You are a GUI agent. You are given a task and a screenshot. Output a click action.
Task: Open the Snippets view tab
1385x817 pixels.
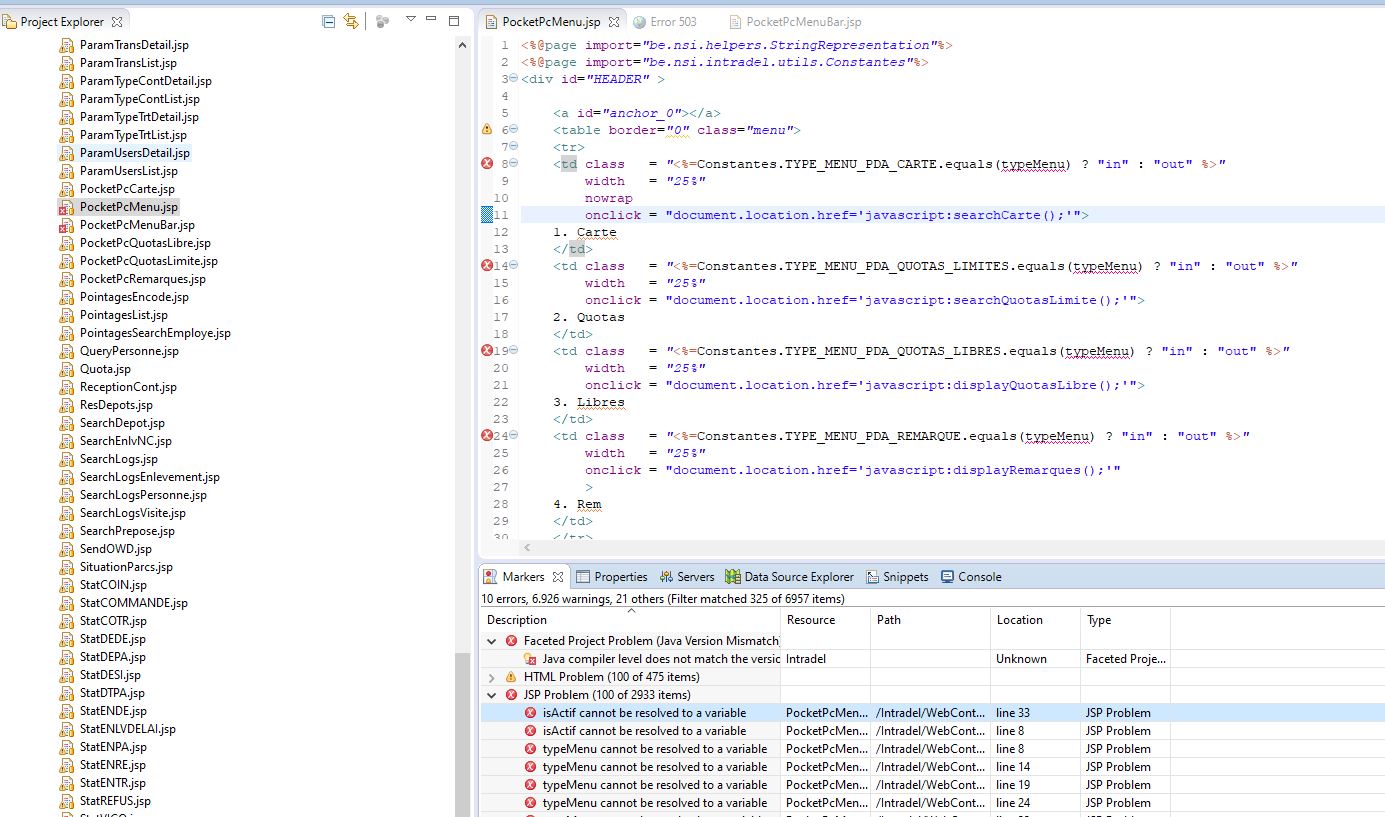897,577
